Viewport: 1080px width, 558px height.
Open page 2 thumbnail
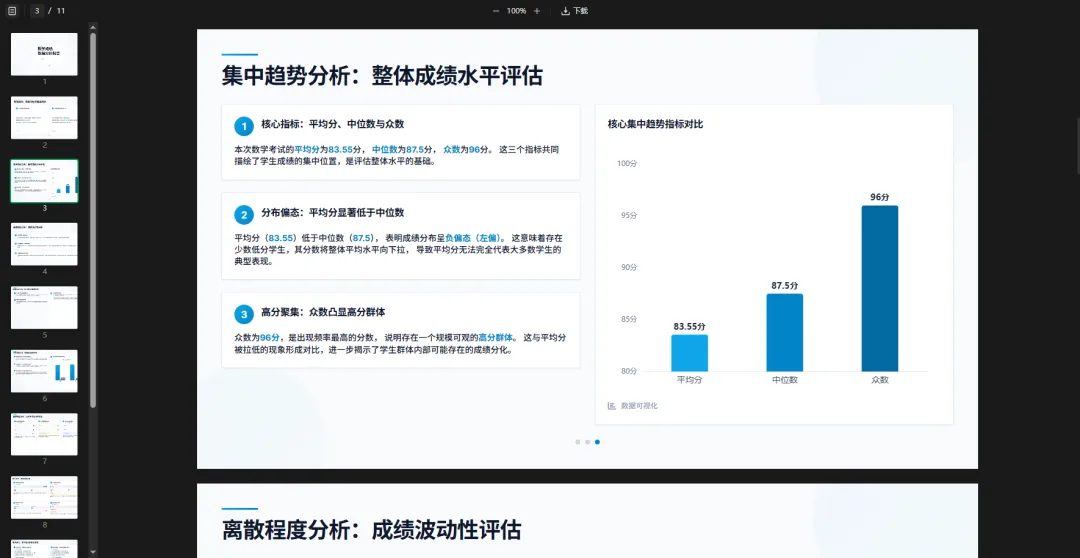(44, 118)
